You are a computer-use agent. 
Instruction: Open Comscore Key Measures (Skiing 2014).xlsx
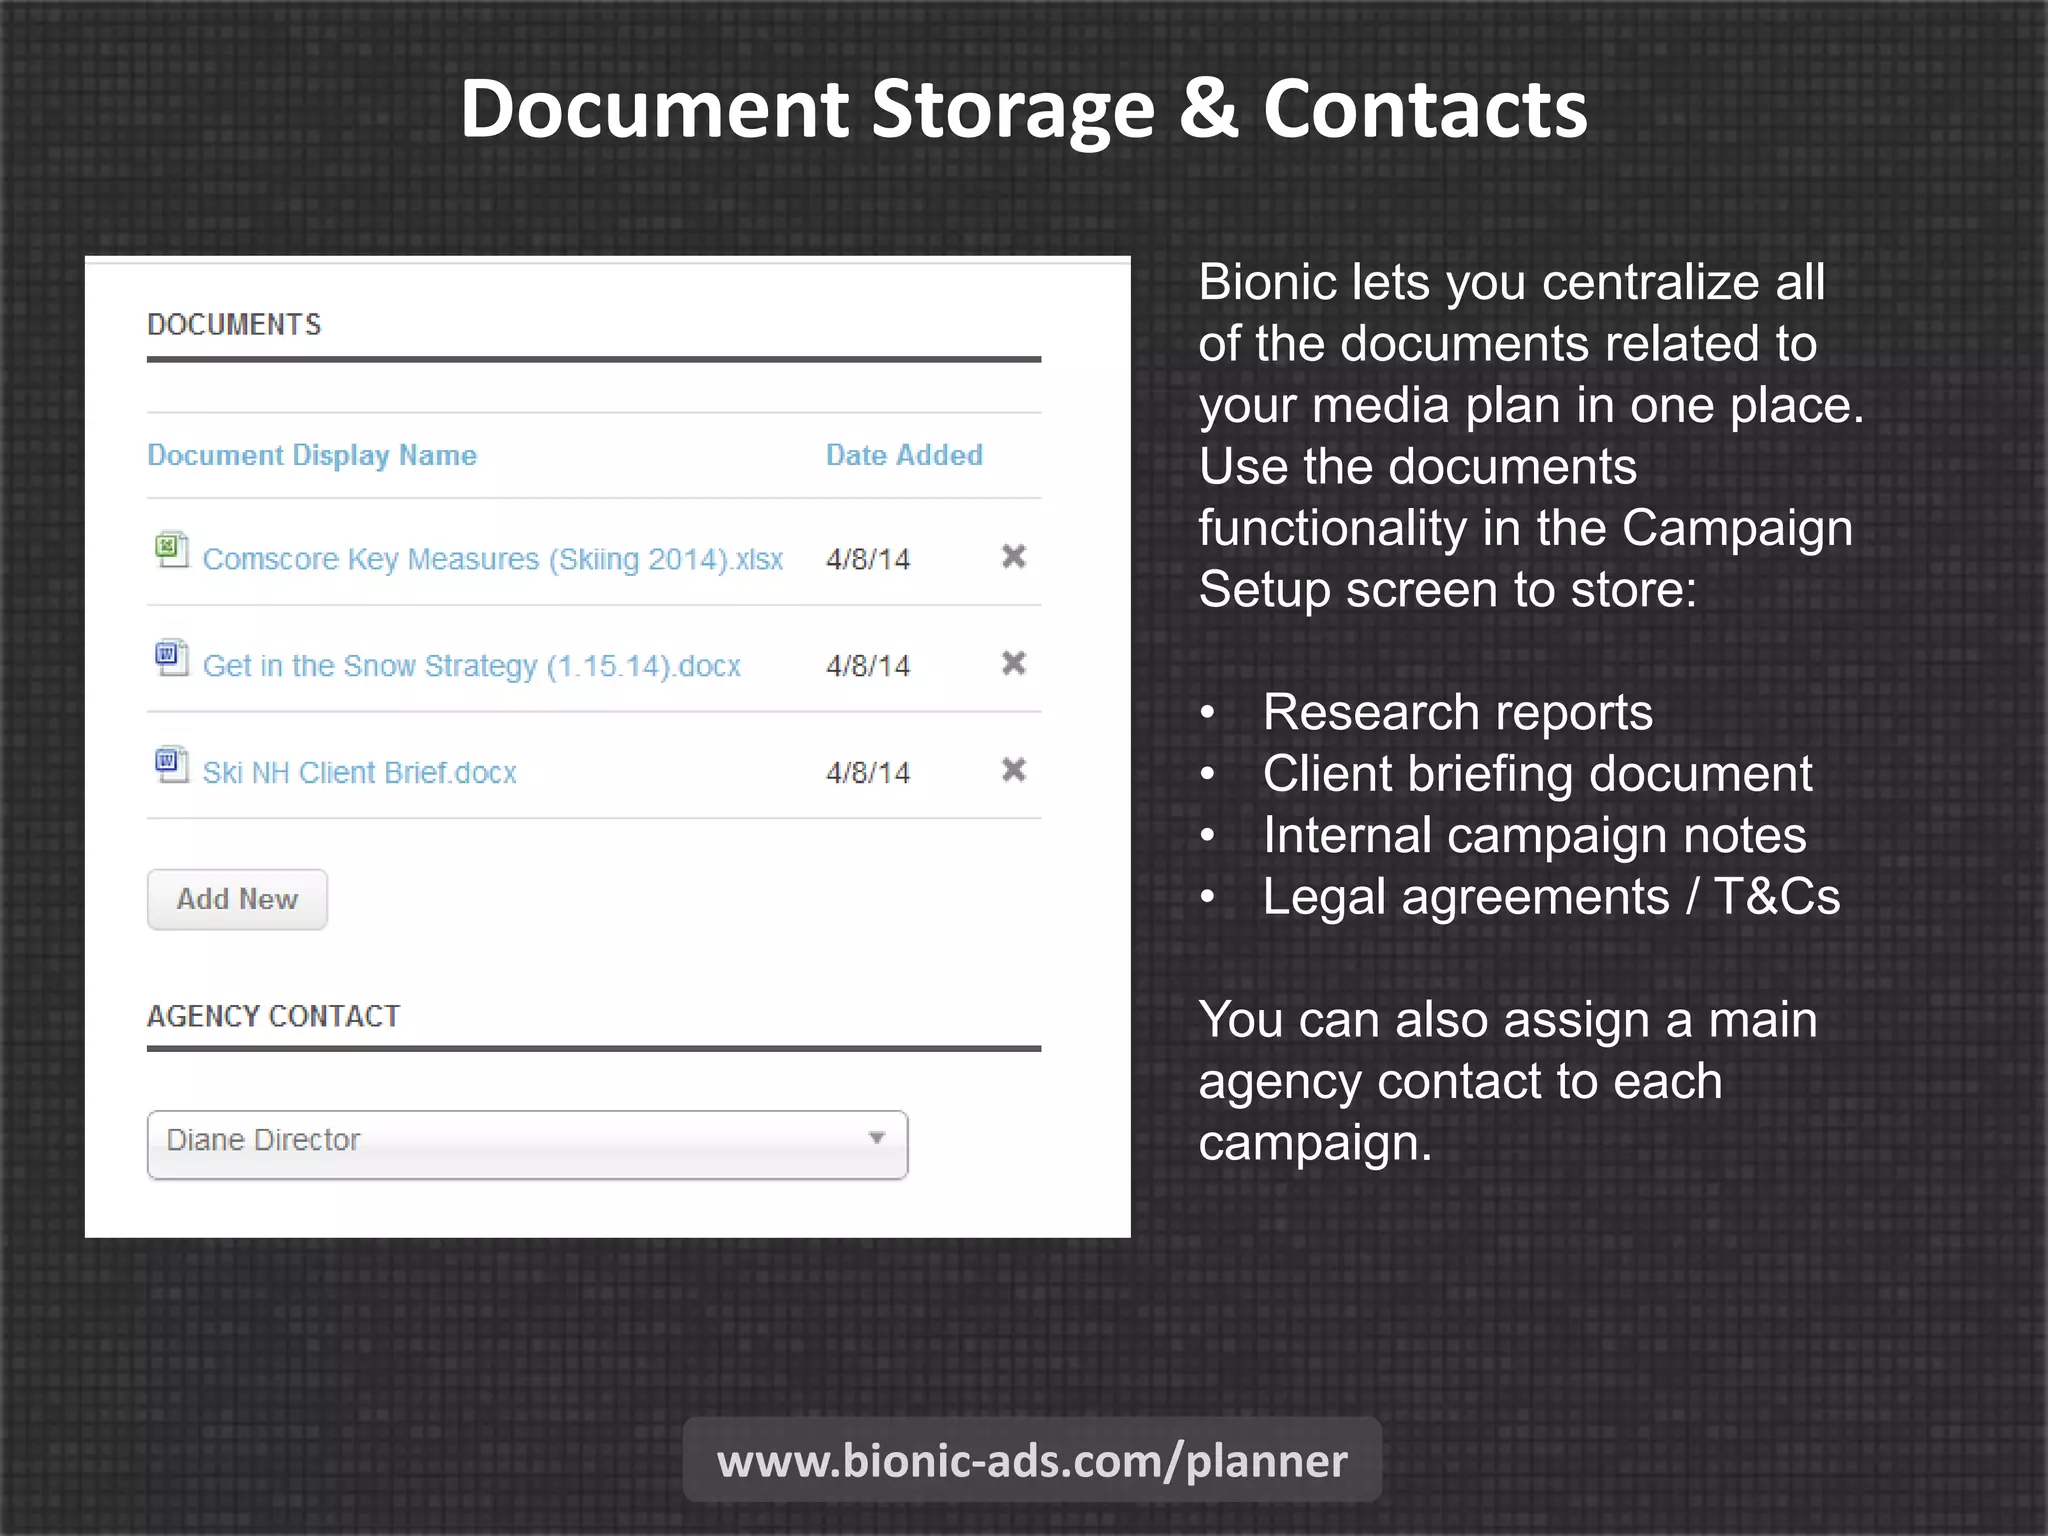pos(492,559)
